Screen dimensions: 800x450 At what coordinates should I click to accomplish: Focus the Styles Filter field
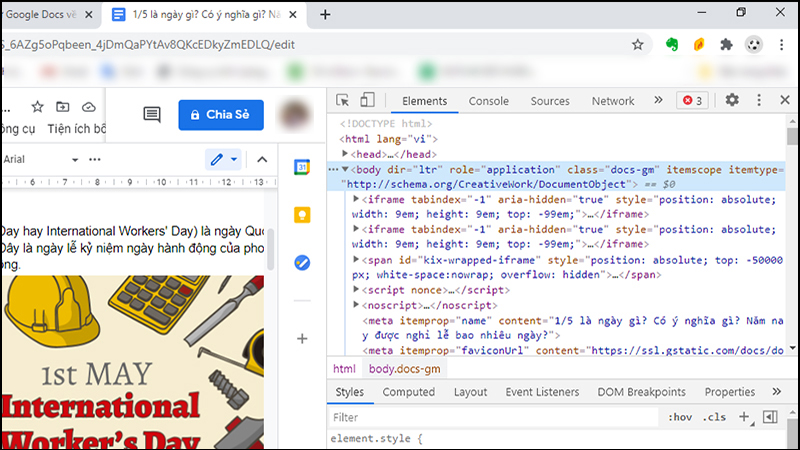coord(493,417)
